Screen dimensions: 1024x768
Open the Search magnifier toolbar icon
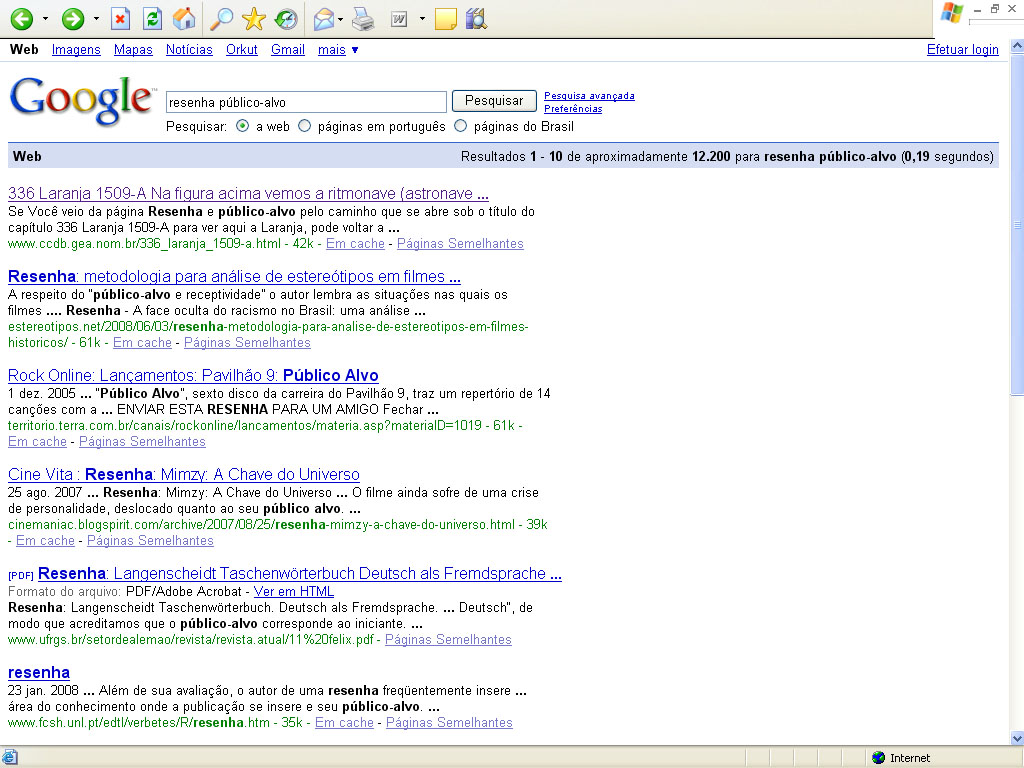(x=222, y=19)
